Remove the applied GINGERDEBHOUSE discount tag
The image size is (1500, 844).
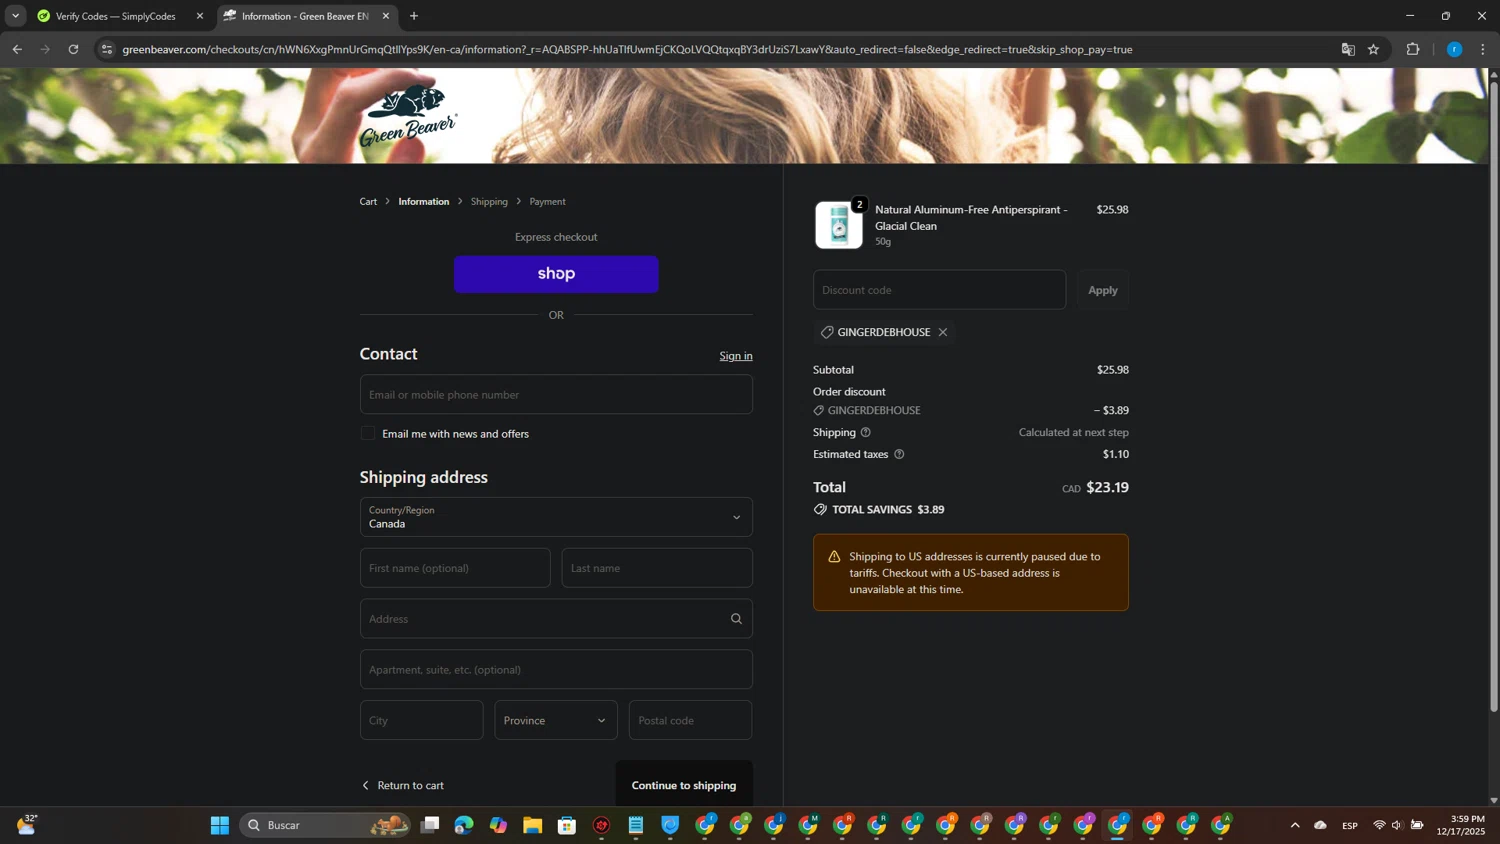pos(943,332)
